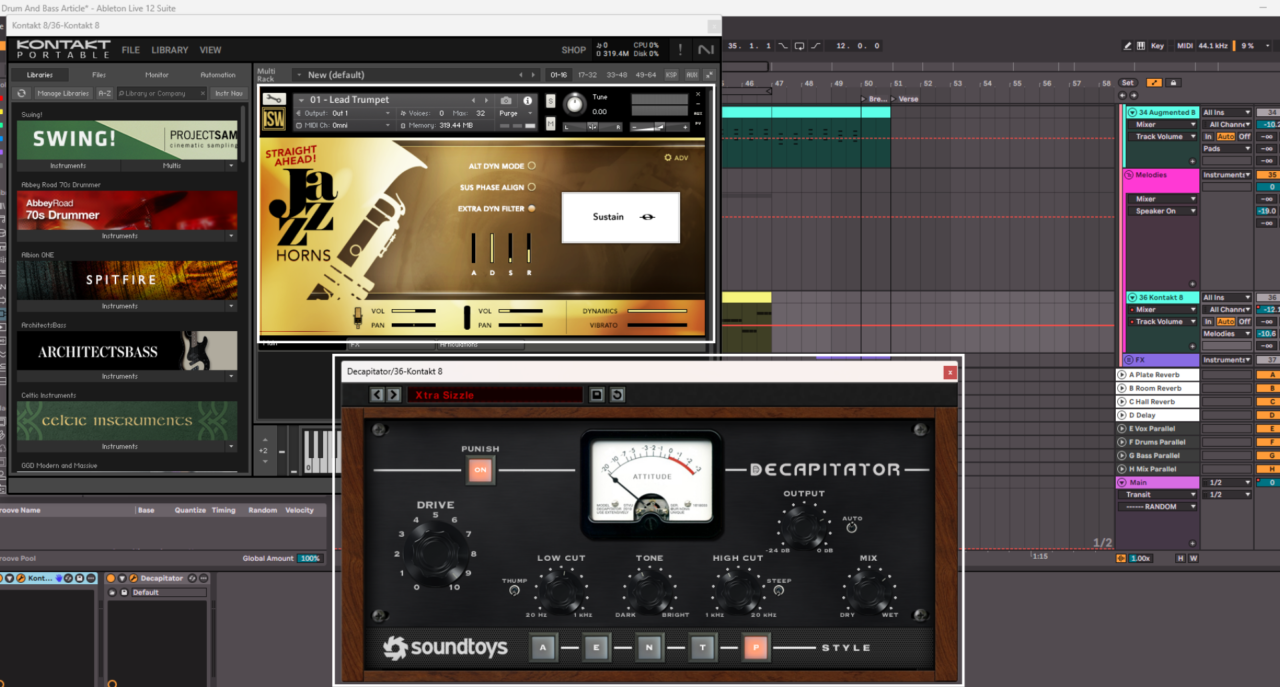The height and width of the screenshot is (687, 1280).
Task: Click the loop switch icon in Ableton transport
Action: (799, 46)
